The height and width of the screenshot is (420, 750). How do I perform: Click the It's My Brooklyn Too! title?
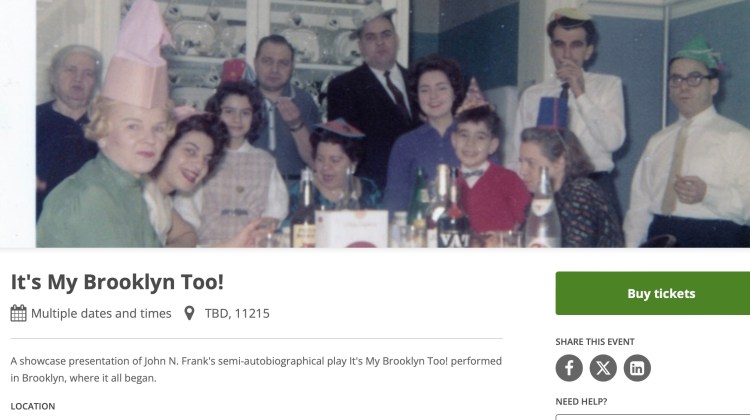[x=117, y=282]
